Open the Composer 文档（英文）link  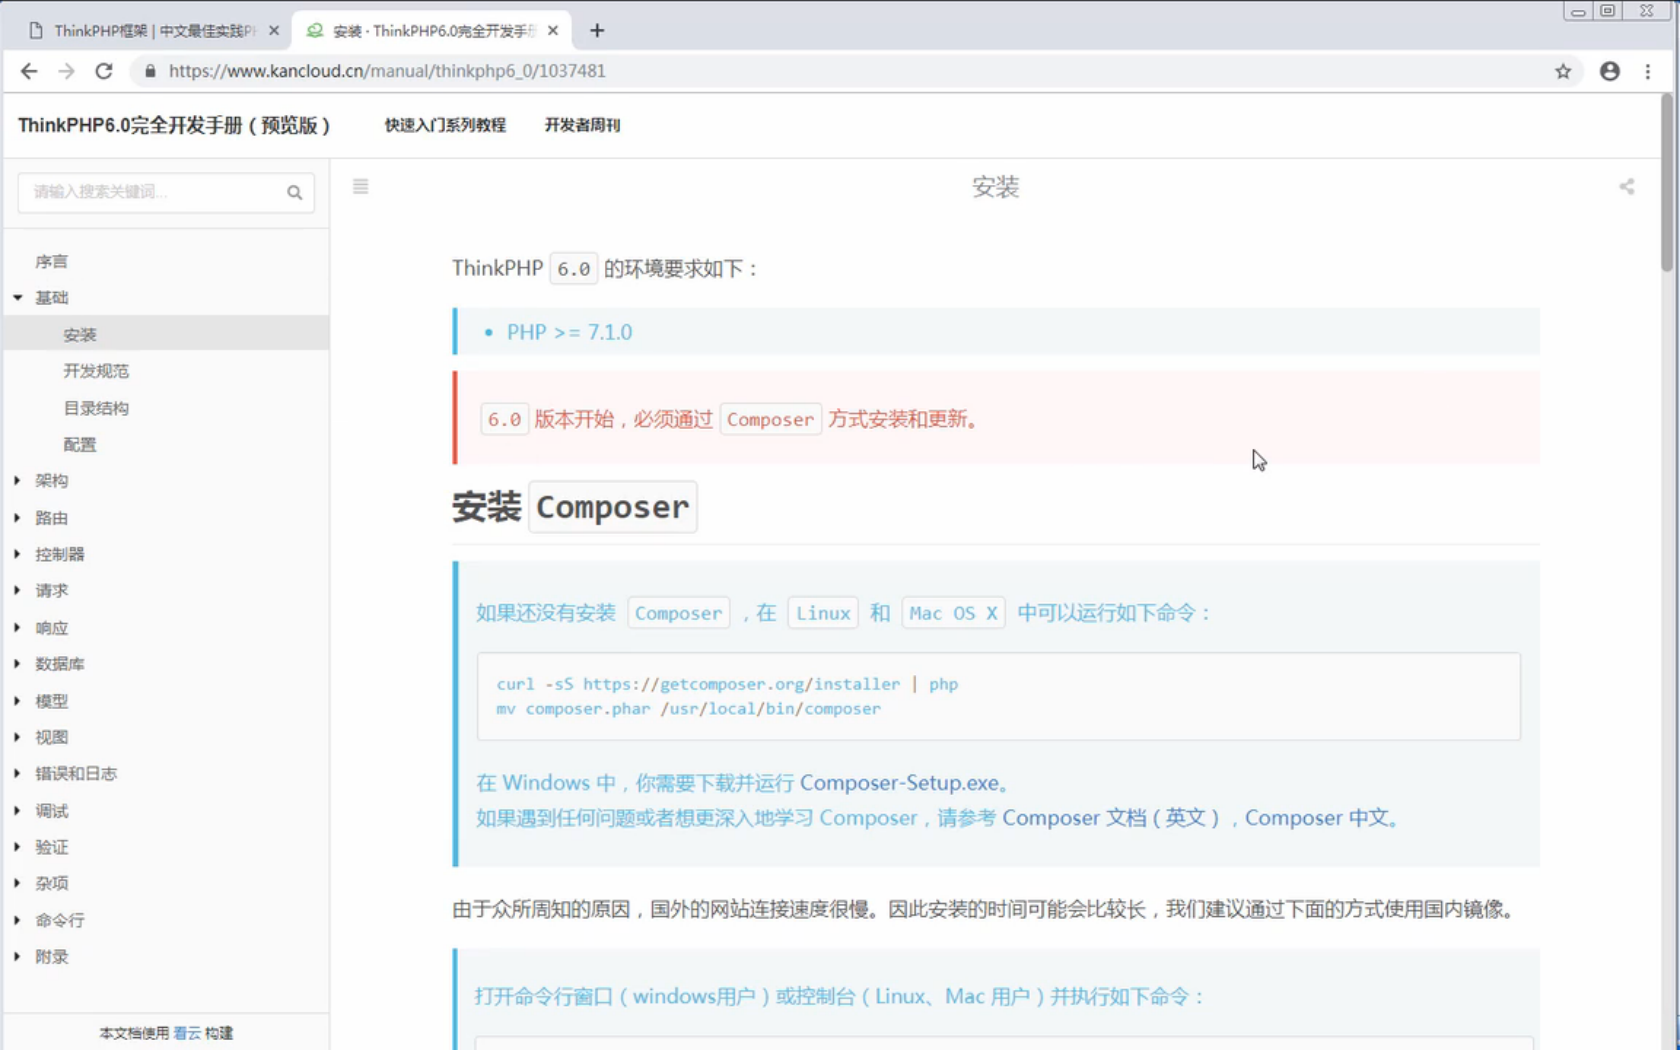(1111, 818)
